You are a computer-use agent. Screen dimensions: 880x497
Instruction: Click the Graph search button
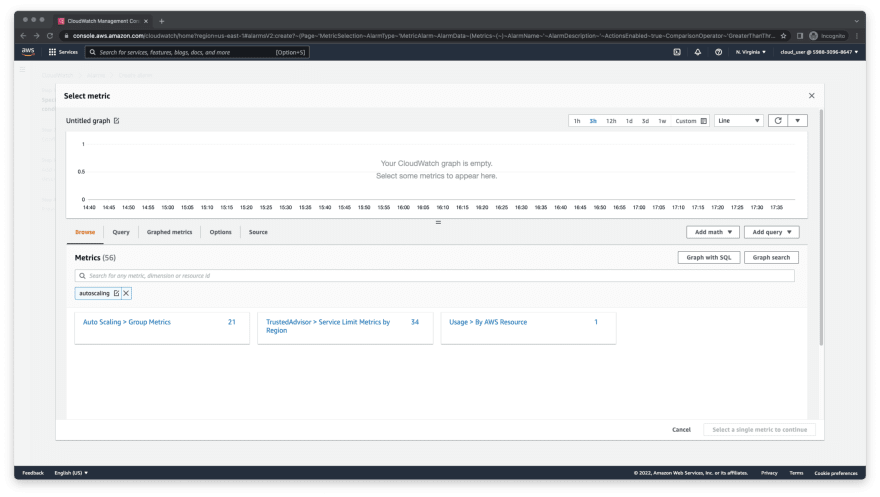tap(771, 257)
